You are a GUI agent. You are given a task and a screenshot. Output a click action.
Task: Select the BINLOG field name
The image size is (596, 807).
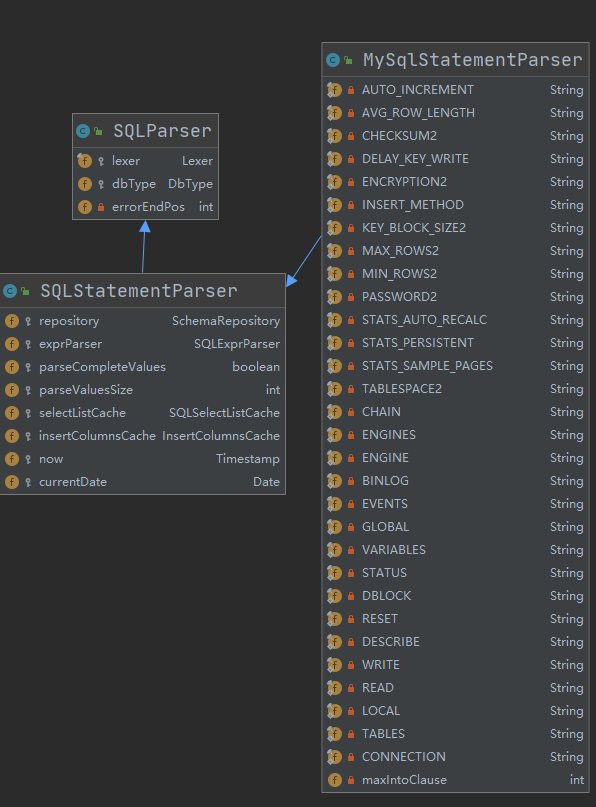click(385, 481)
